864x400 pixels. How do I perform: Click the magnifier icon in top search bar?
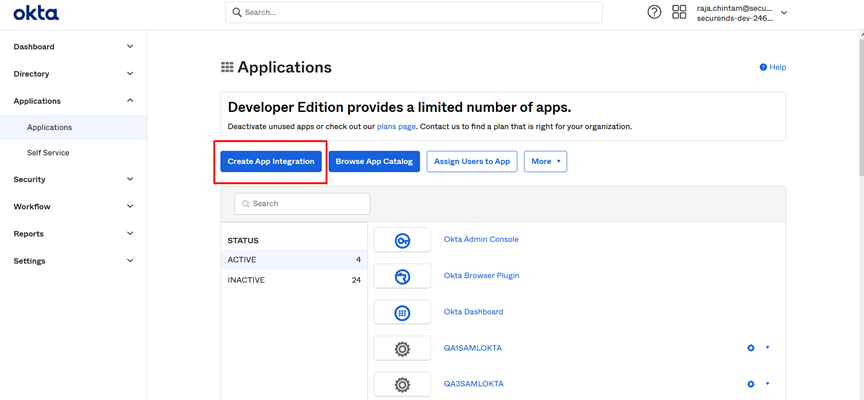(x=237, y=12)
